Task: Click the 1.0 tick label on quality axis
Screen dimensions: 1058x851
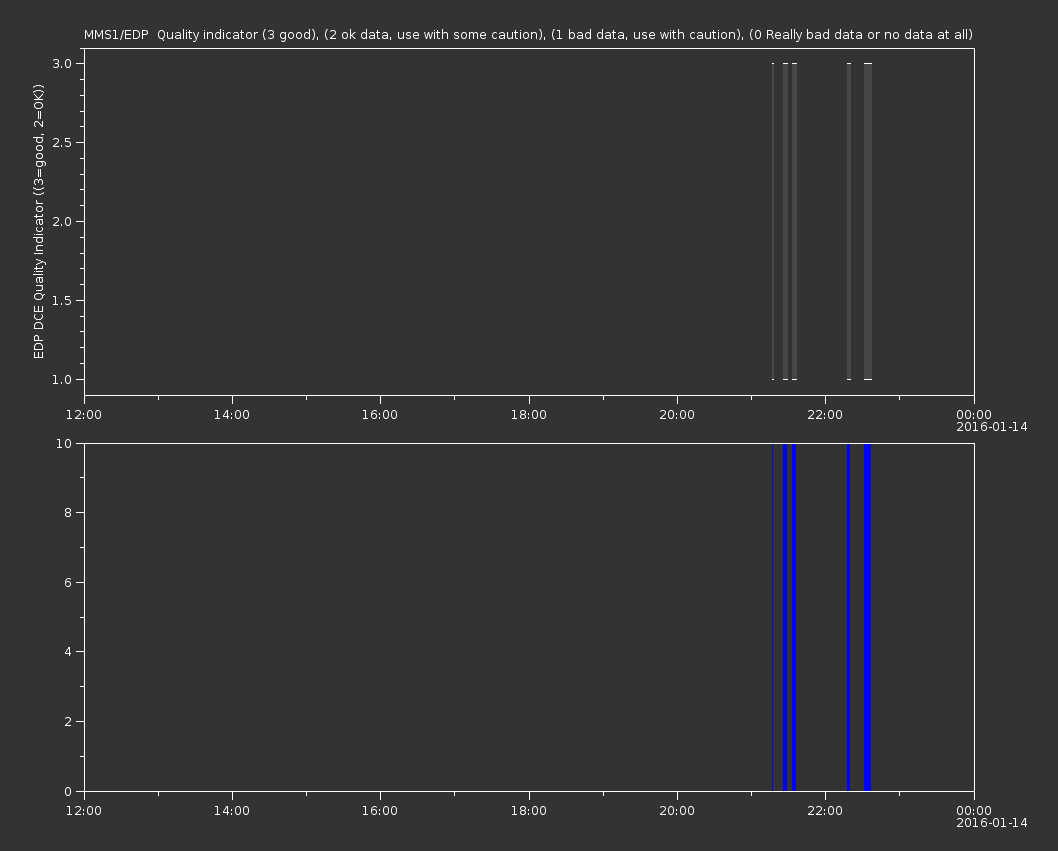Action: pyautogui.click(x=62, y=379)
